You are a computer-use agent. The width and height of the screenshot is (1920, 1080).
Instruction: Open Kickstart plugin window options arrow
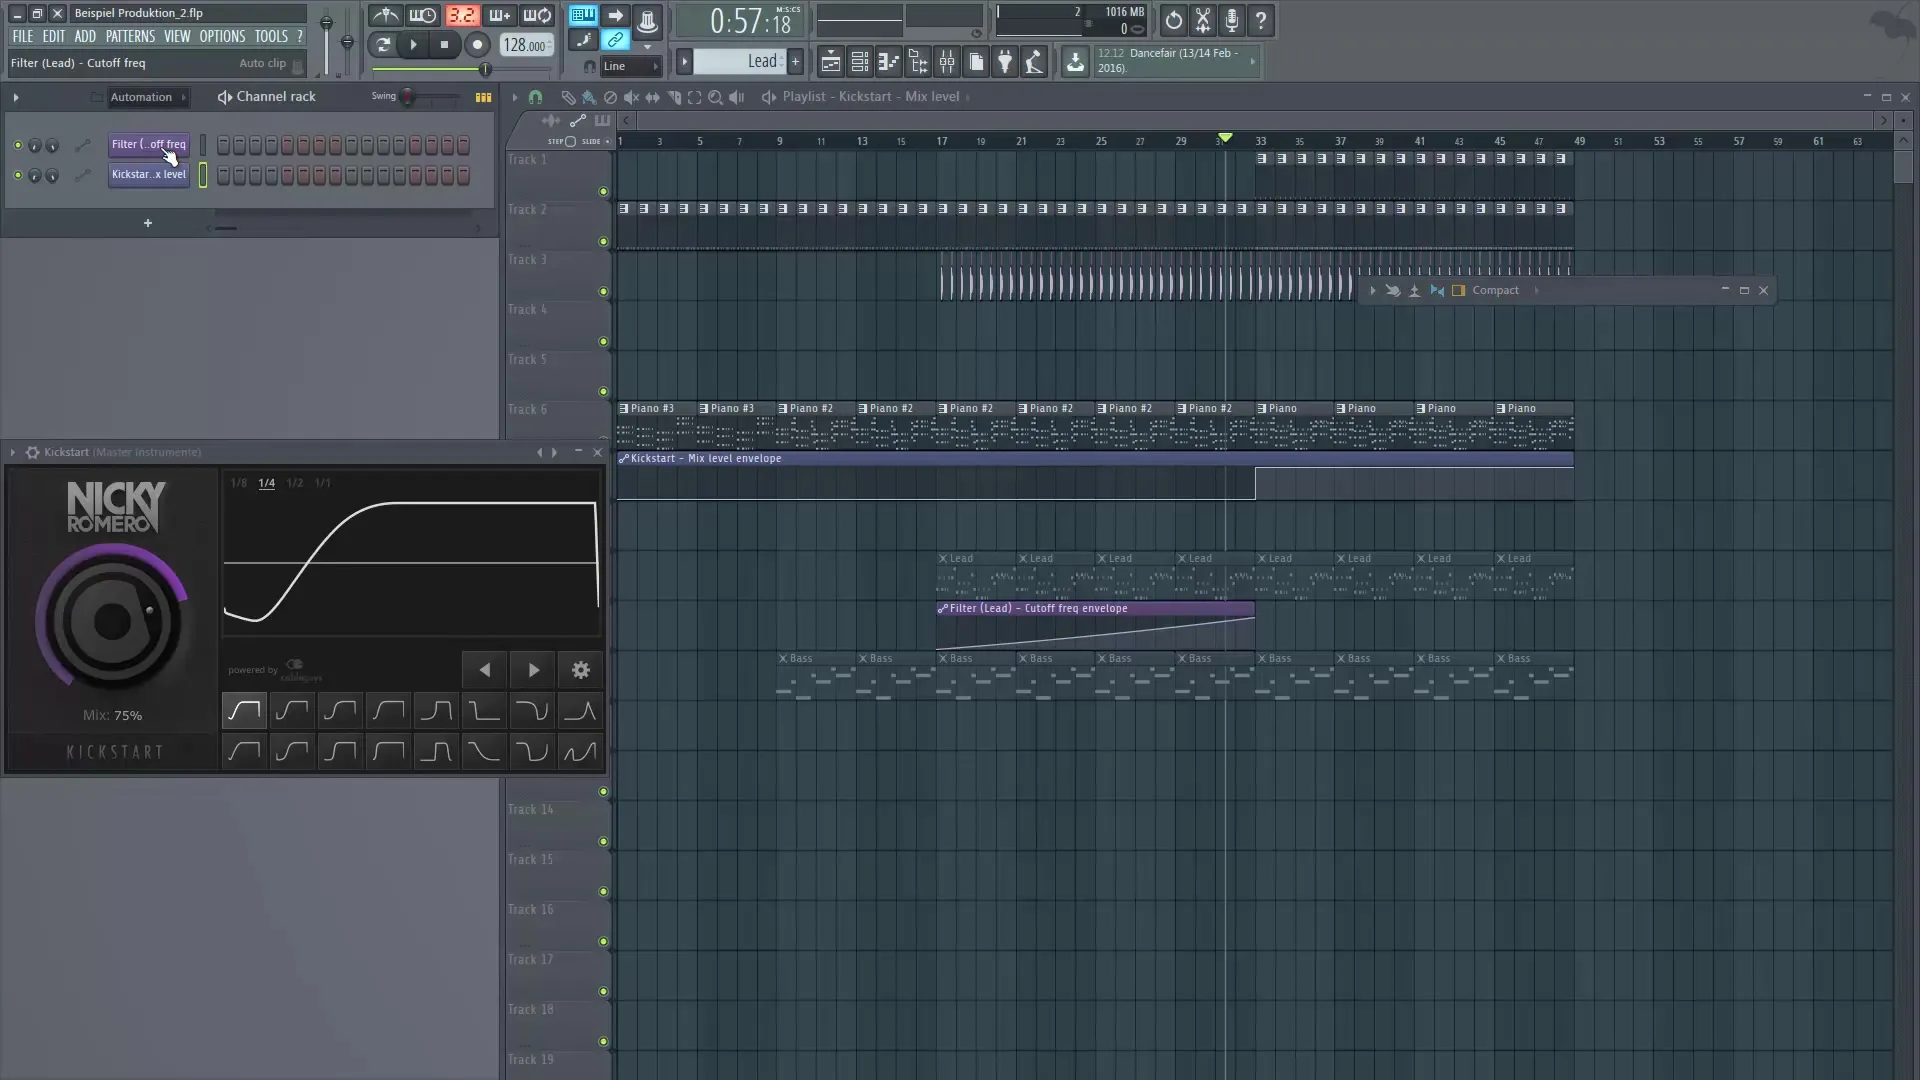click(12, 452)
